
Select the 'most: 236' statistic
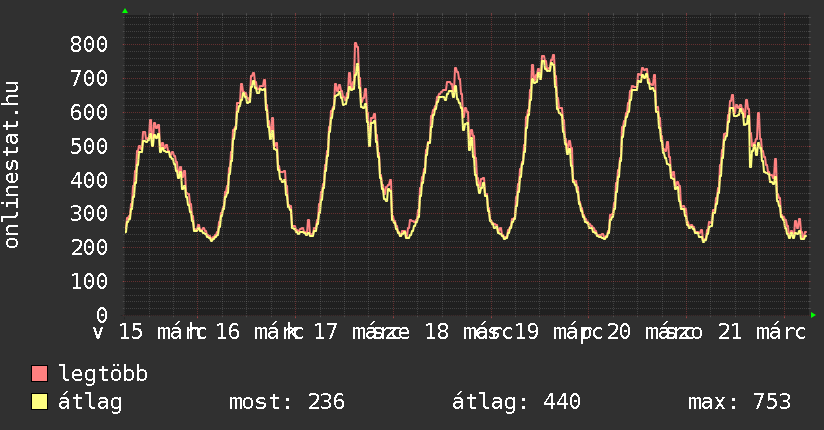(x=287, y=403)
